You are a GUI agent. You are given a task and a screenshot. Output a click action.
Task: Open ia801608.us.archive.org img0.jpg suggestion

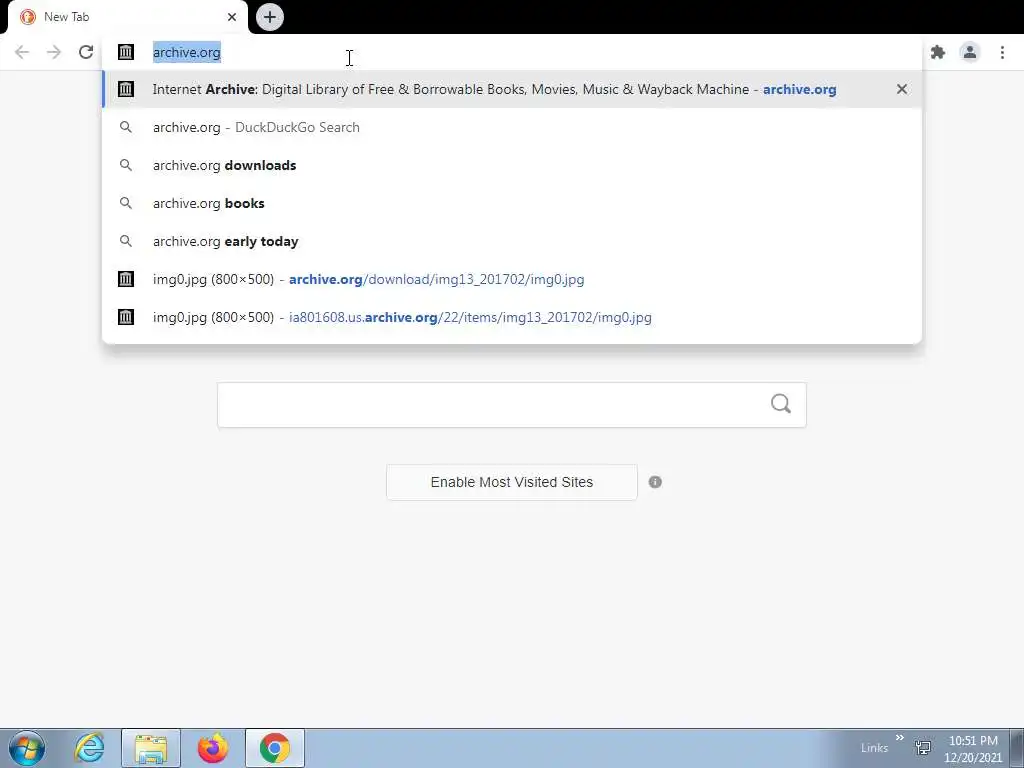512,317
